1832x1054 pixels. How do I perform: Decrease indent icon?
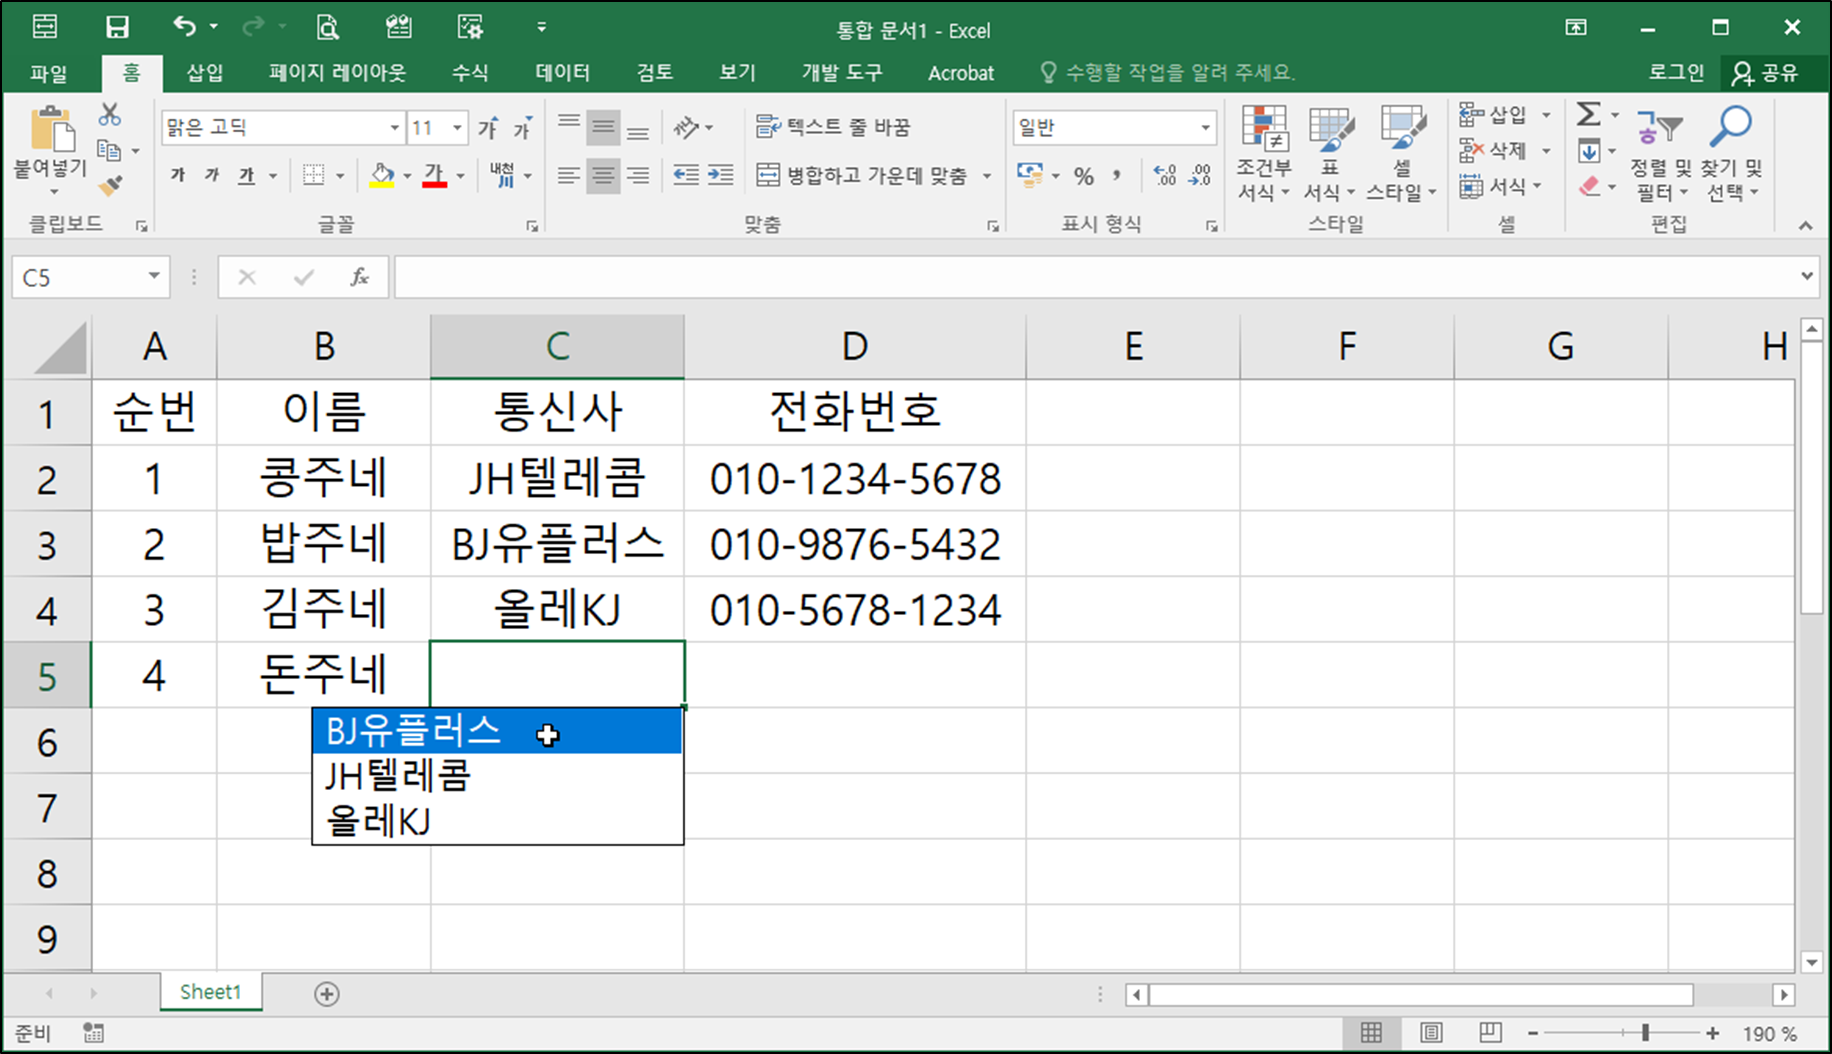point(686,176)
